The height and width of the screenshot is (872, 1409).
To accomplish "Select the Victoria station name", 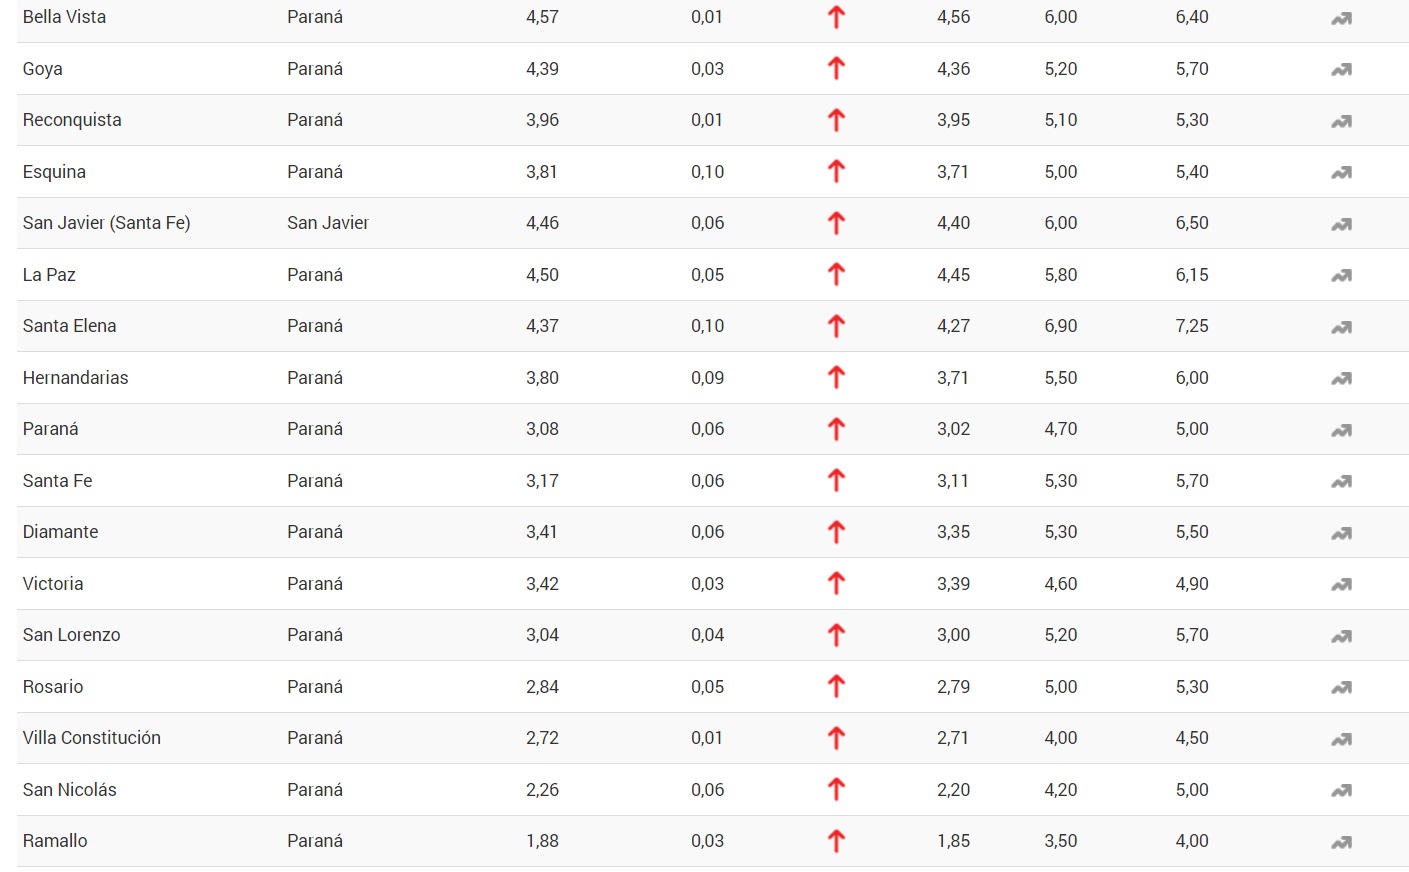I will pos(53,584).
